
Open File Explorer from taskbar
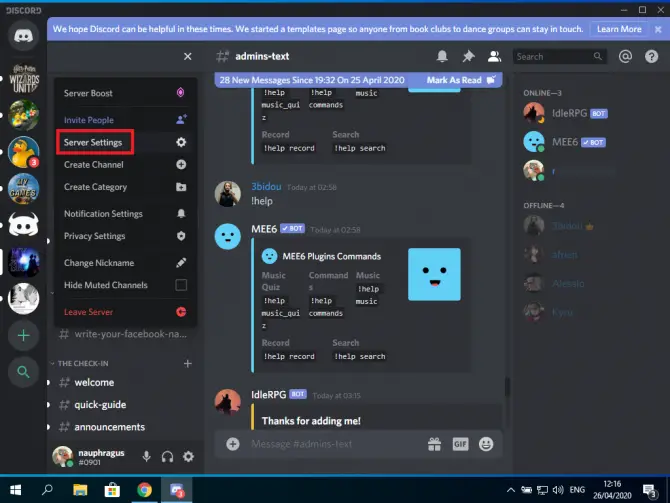(x=80, y=490)
